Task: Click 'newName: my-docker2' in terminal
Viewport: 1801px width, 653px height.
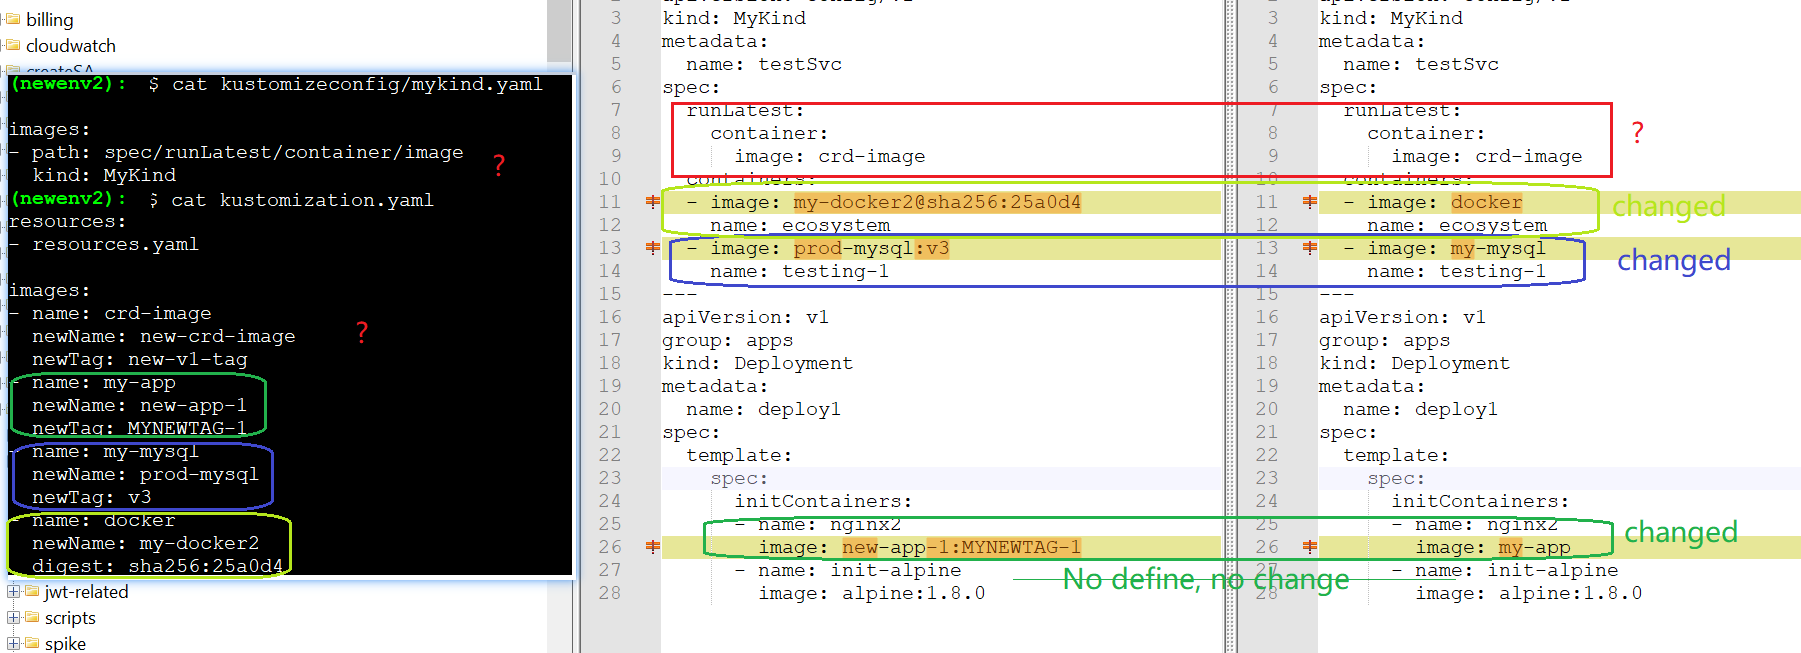Action: [x=146, y=543]
